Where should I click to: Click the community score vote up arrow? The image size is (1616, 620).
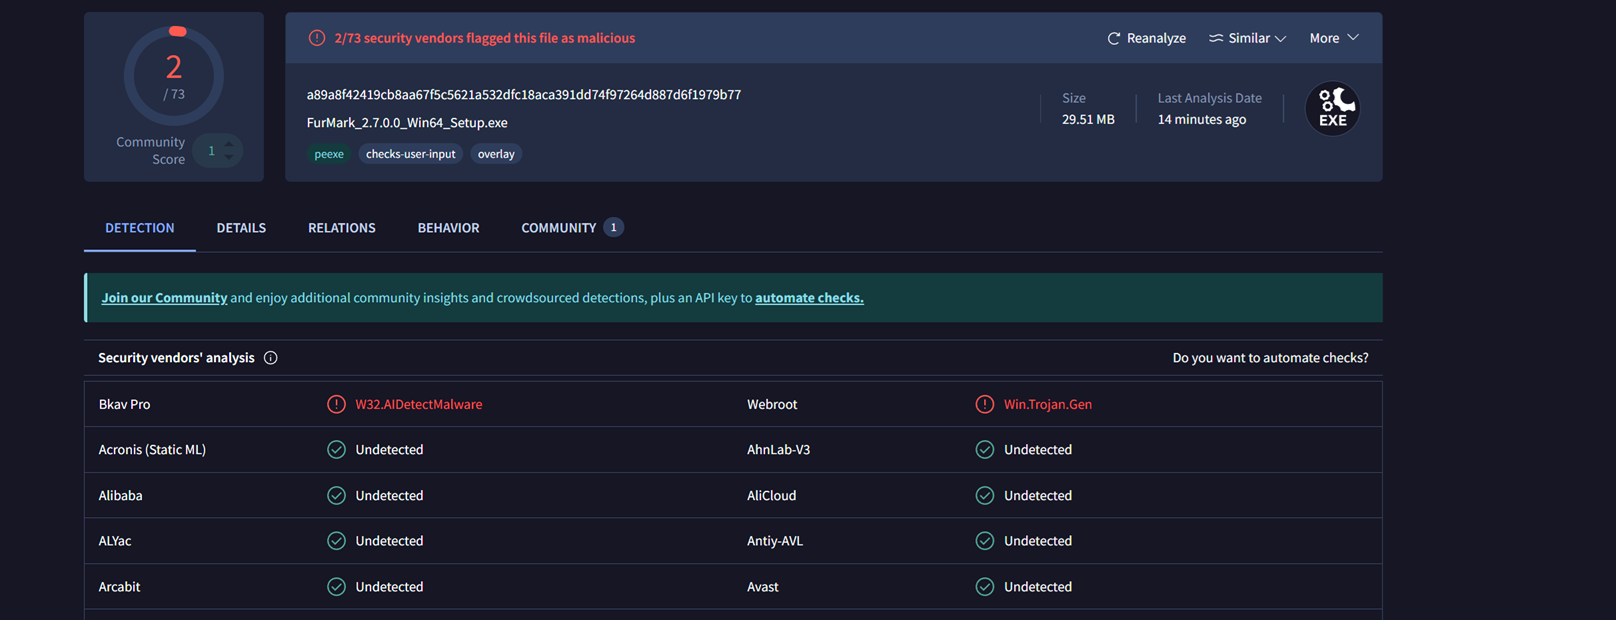tap(229, 144)
